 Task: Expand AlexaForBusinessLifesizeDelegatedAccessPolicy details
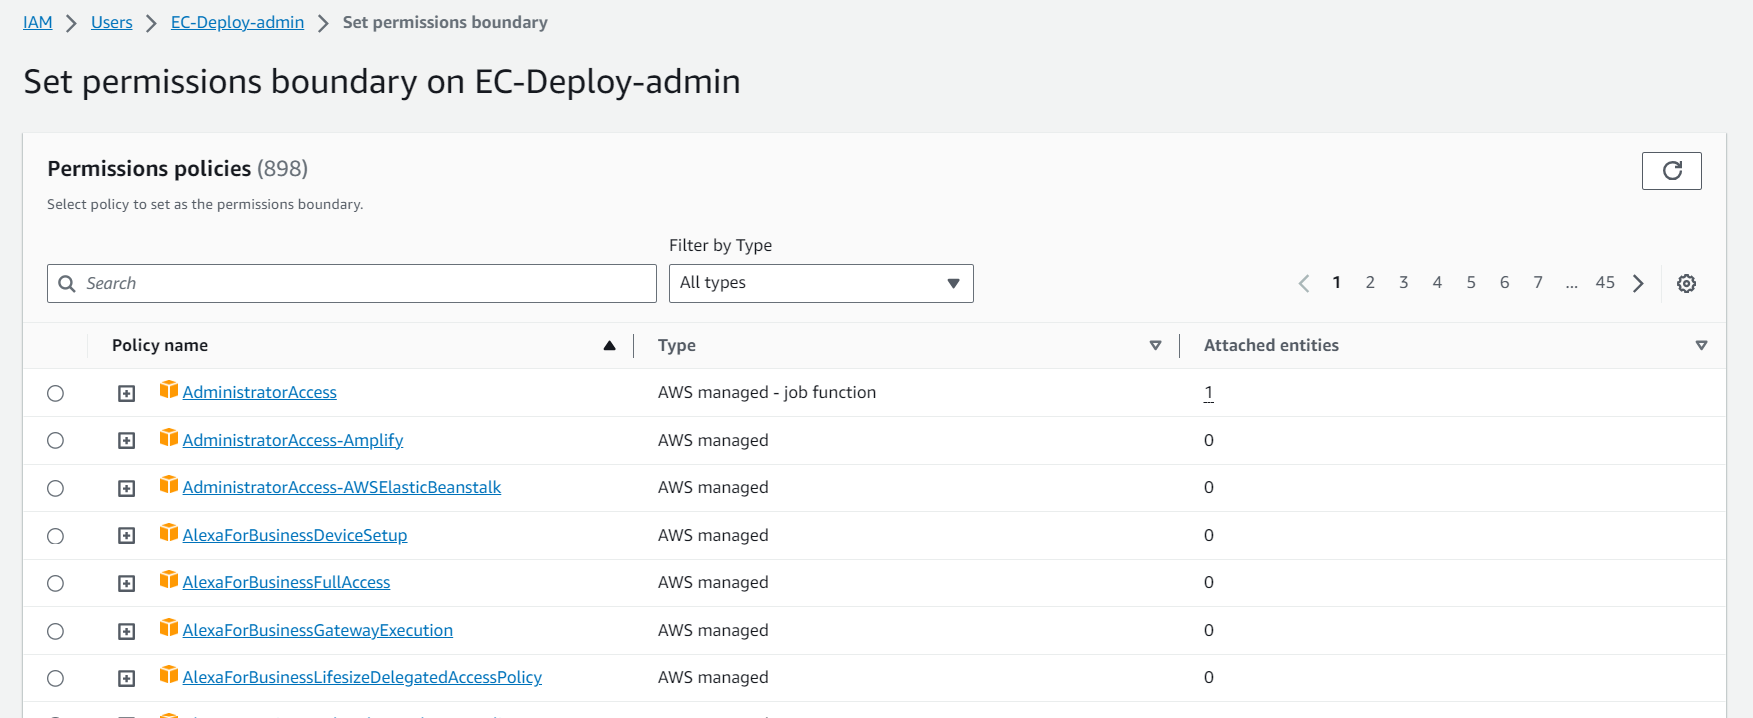pyautogui.click(x=127, y=679)
